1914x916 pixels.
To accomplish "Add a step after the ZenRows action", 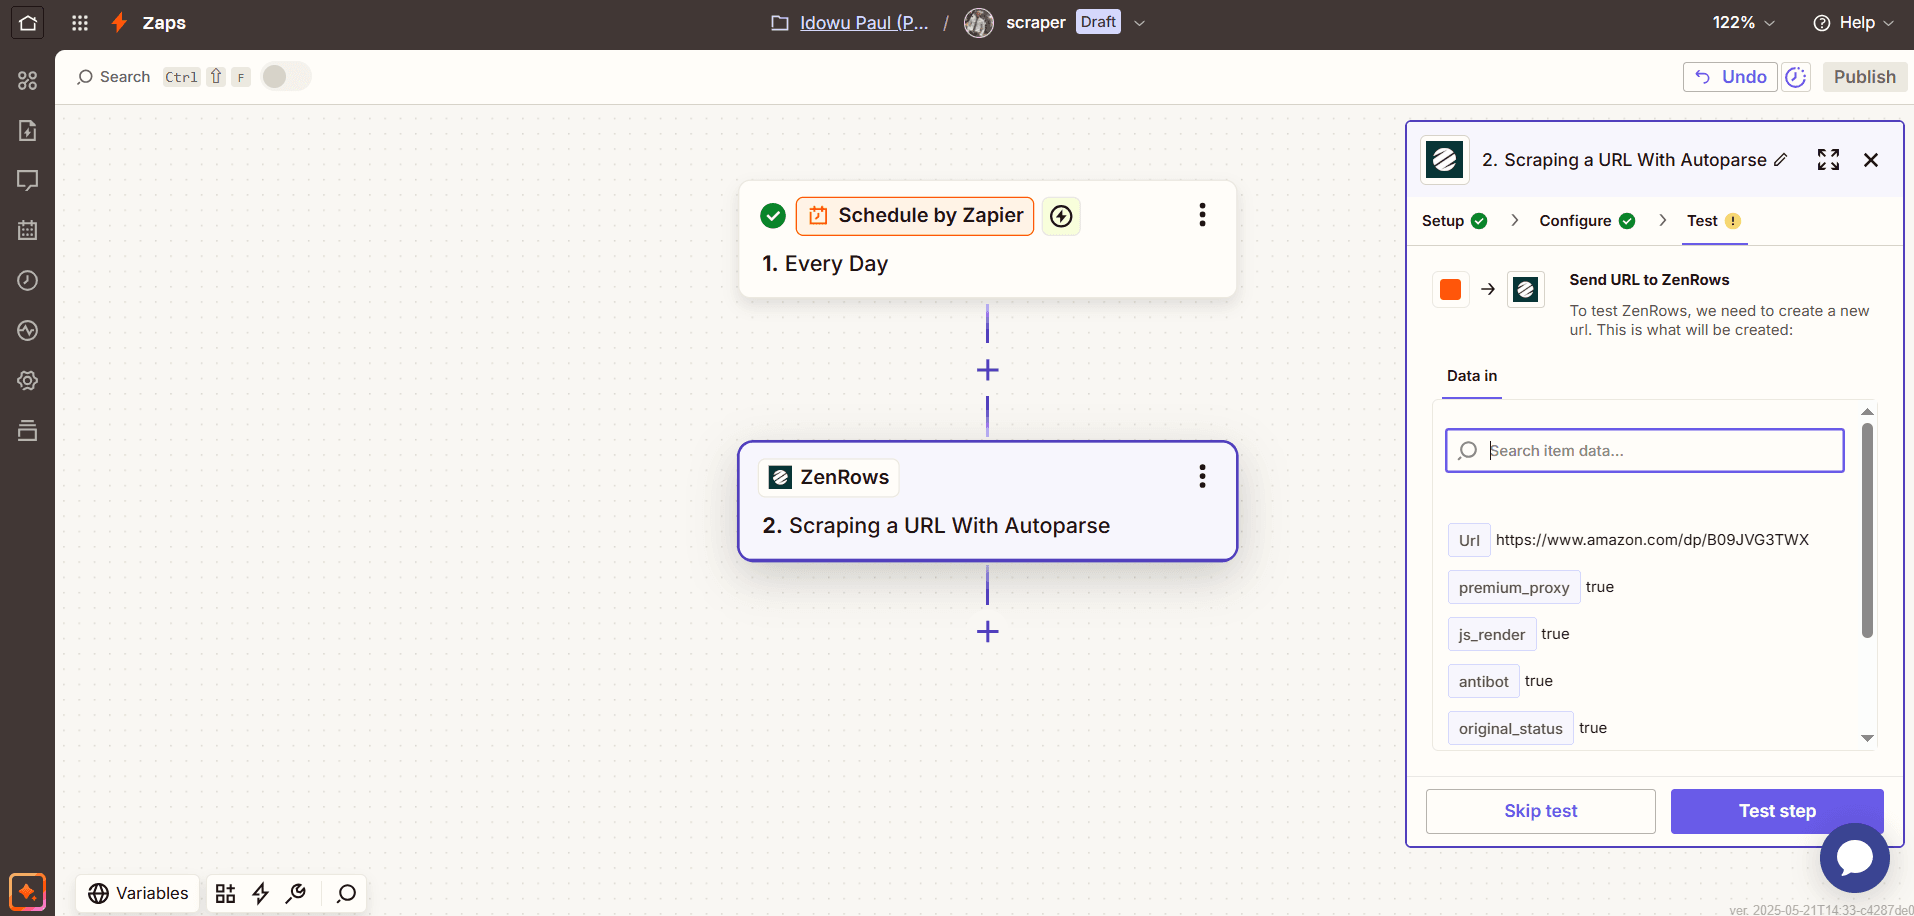I will (x=987, y=632).
